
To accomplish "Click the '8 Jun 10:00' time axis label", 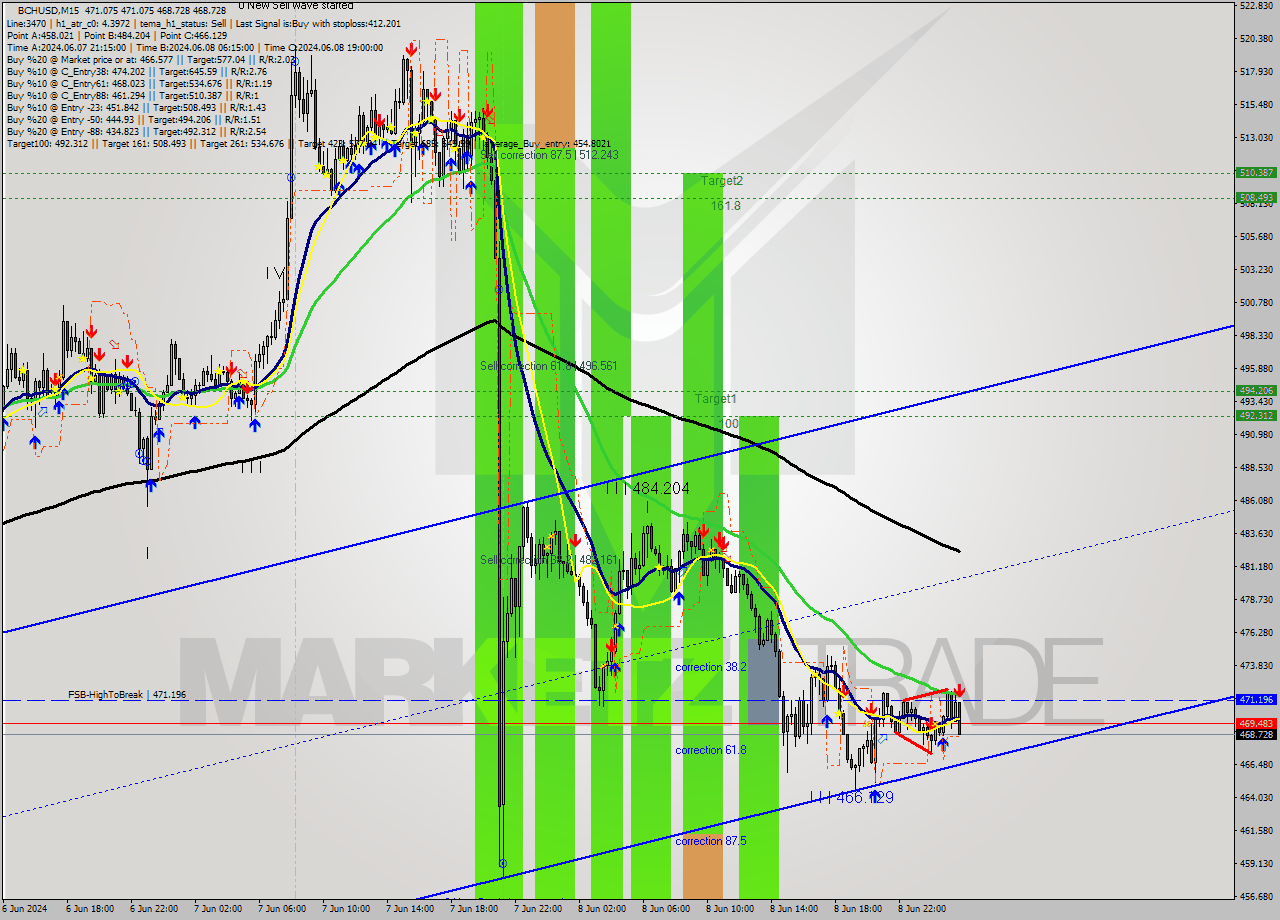I will pos(730,909).
